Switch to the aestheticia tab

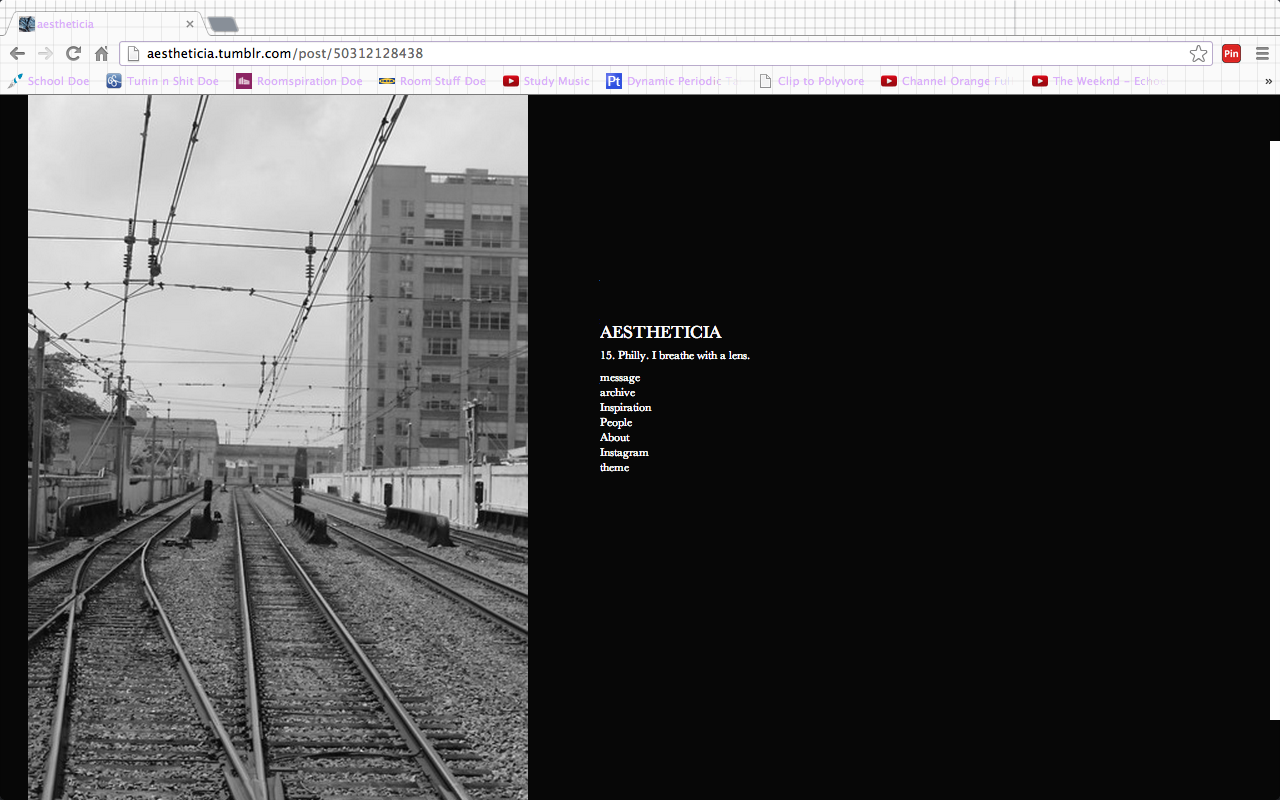point(100,24)
